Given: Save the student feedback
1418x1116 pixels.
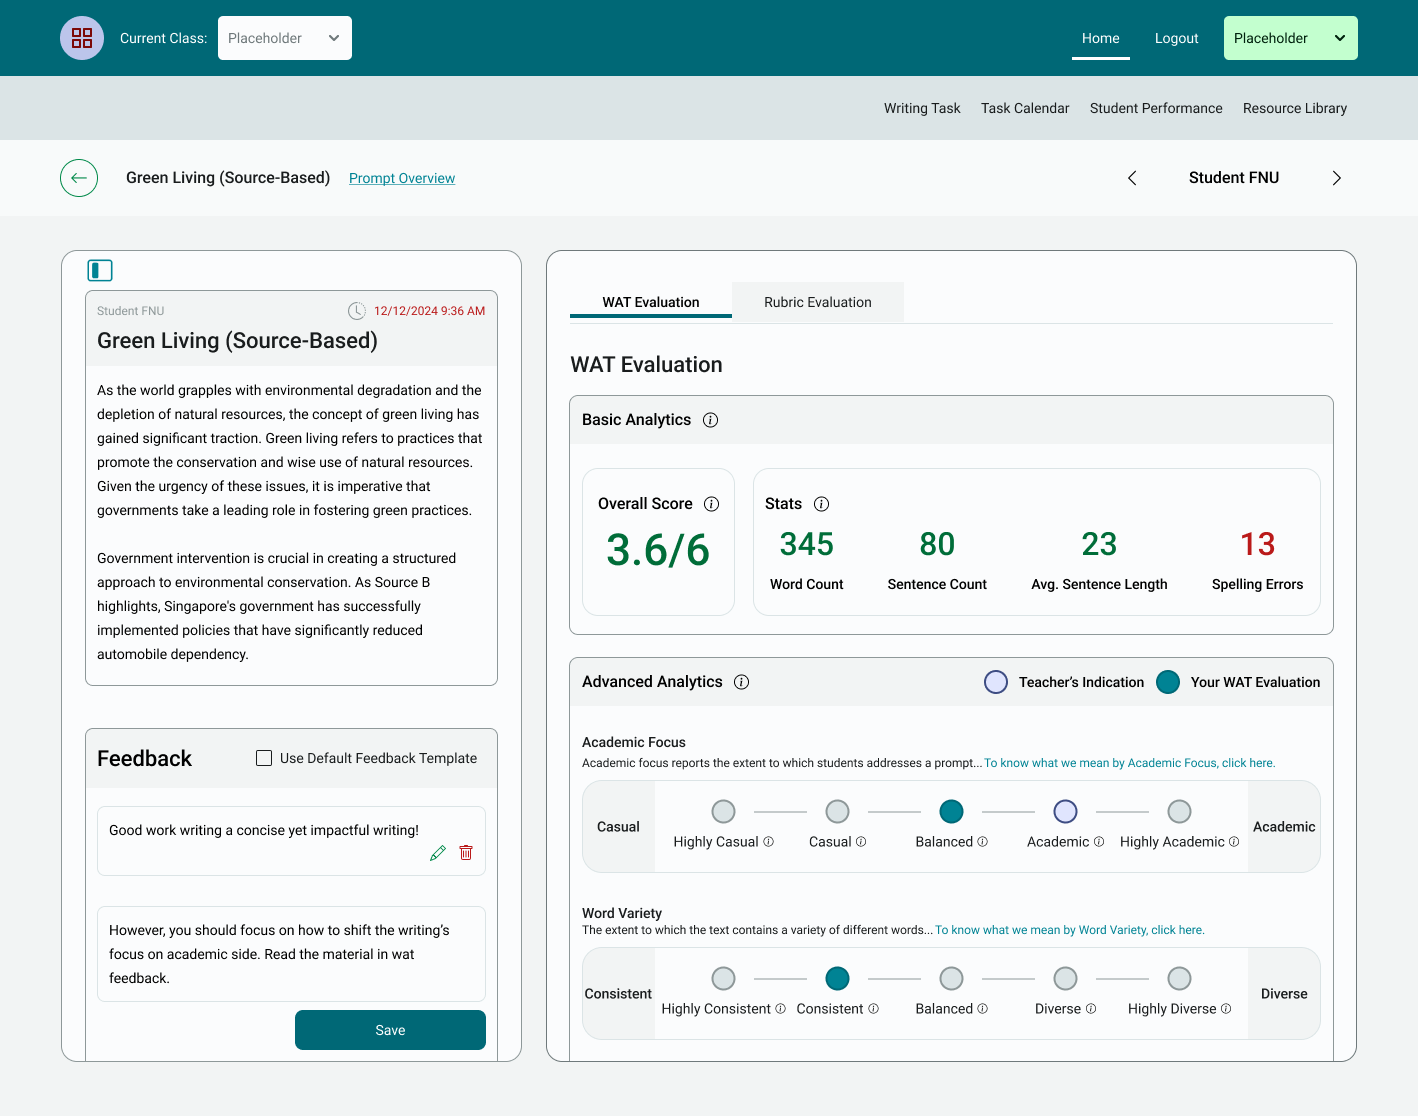Looking at the screenshot, I should tap(390, 1029).
